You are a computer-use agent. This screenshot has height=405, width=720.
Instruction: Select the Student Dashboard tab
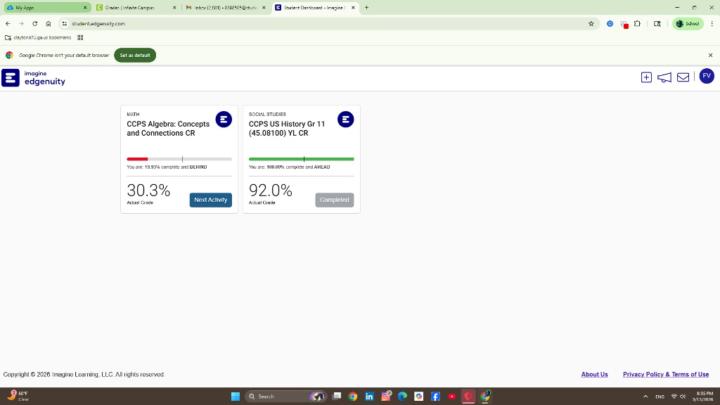coord(315,8)
